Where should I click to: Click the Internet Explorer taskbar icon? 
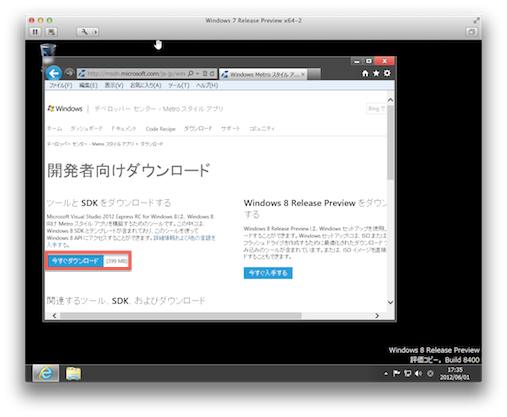(x=46, y=373)
